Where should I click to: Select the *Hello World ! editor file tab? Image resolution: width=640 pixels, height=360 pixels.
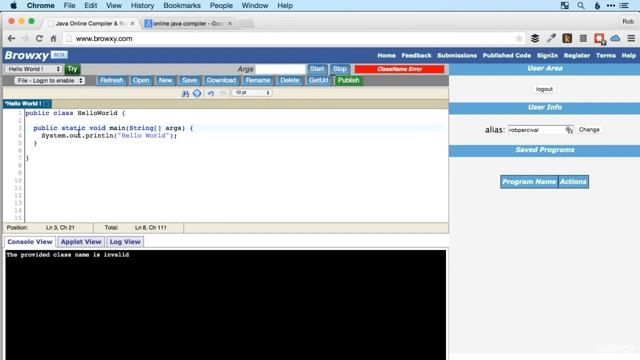point(27,104)
